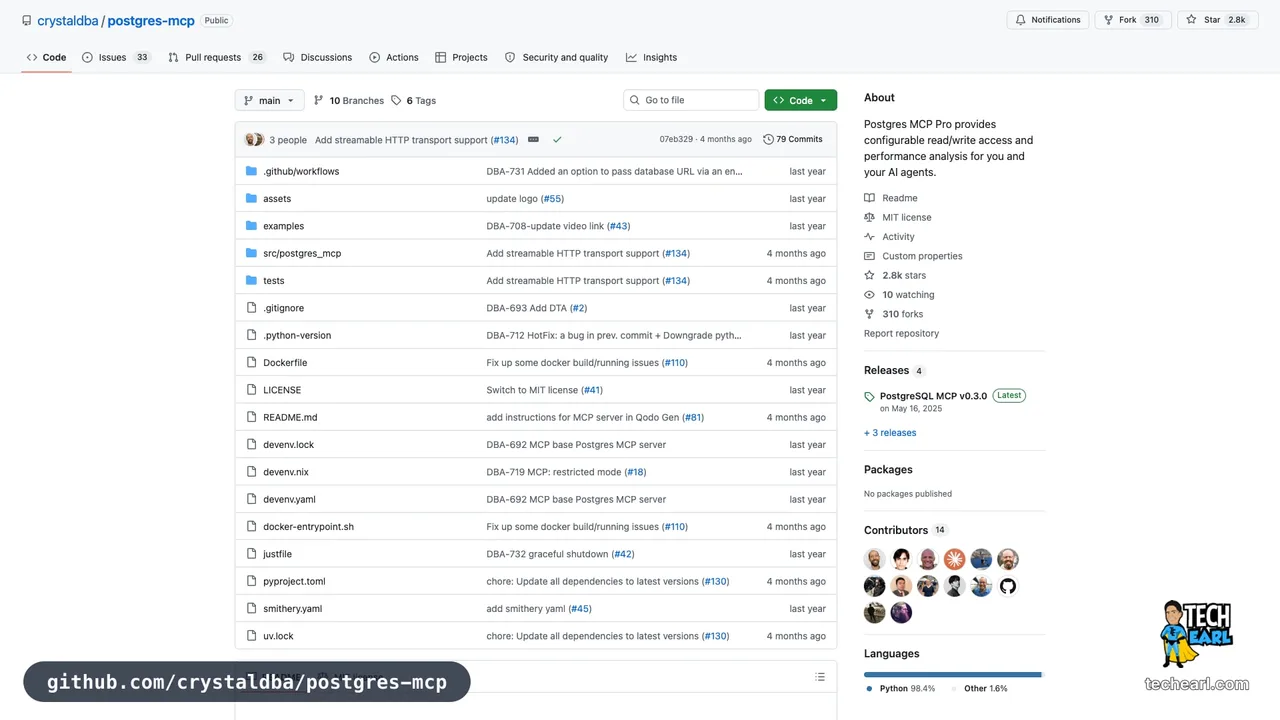Open the src/postgres_mcp folder

pos(302,253)
